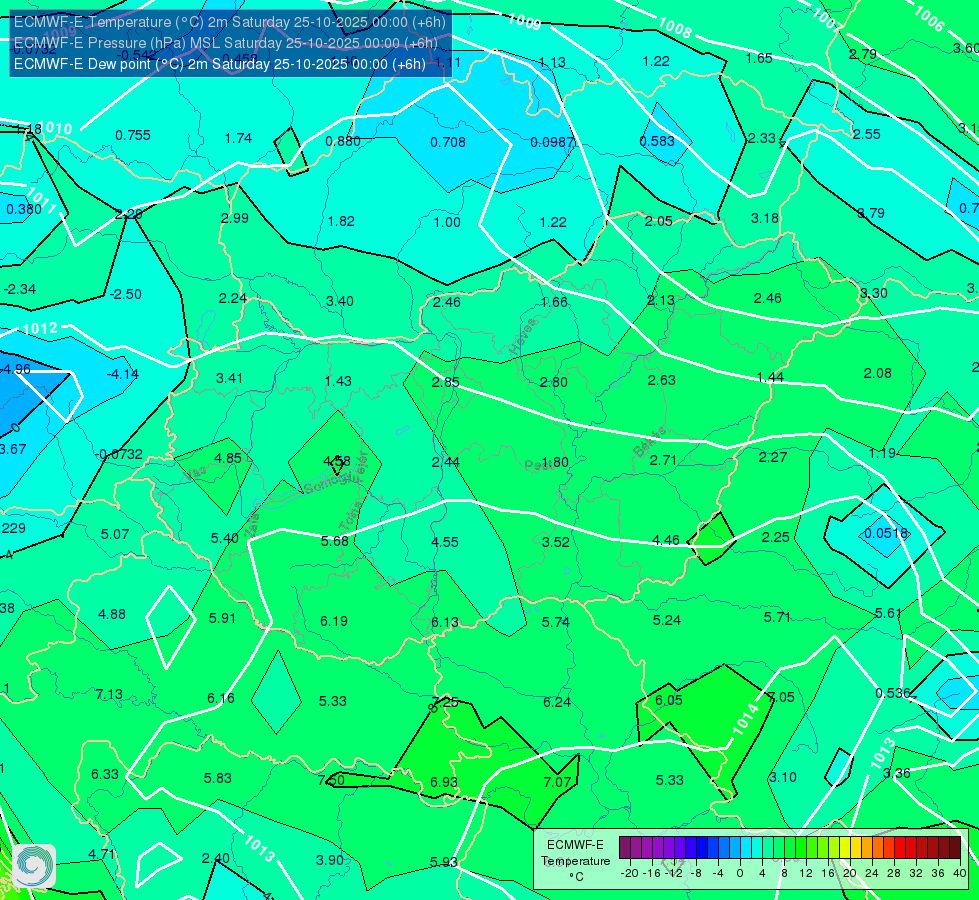Click the dark purple -20 legend swatch

pos(625,848)
